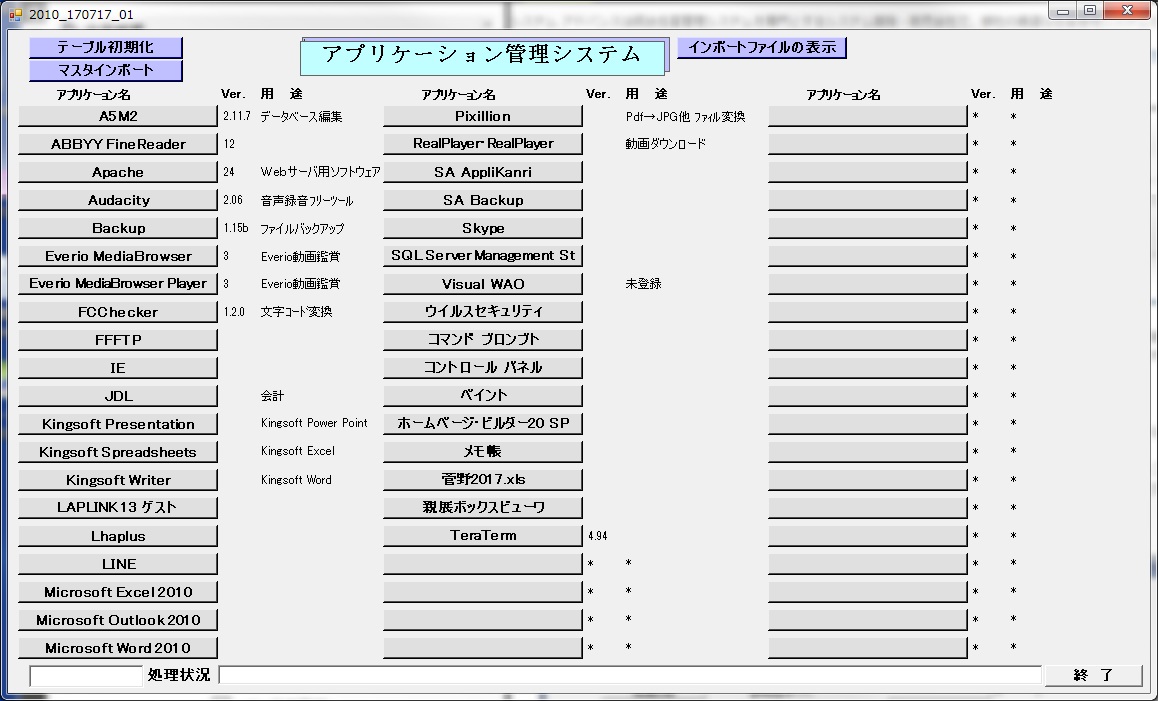Image resolution: width=1158 pixels, height=701 pixels.
Task: Click version 4.94 beside TeraTerm
Action: 597,536
